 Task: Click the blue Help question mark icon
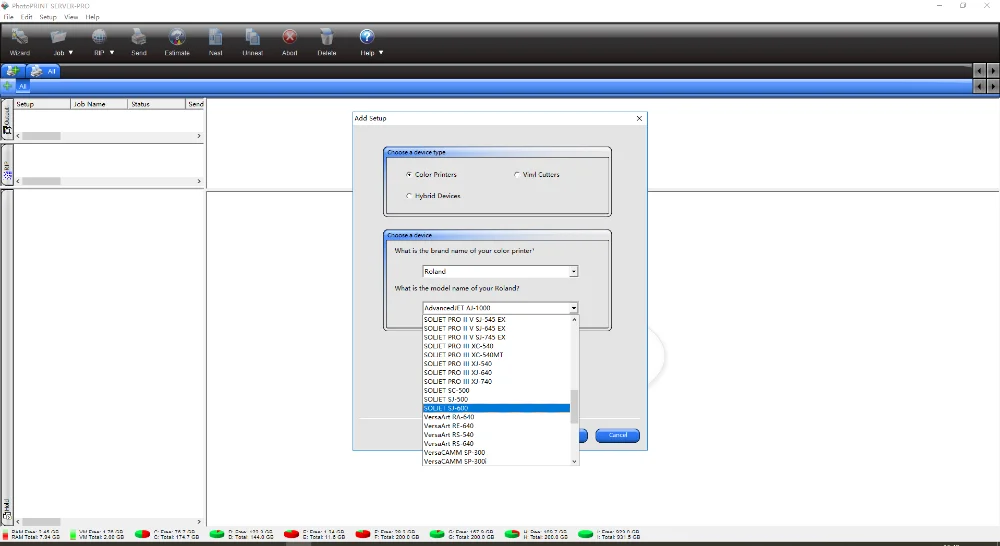pos(366,37)
